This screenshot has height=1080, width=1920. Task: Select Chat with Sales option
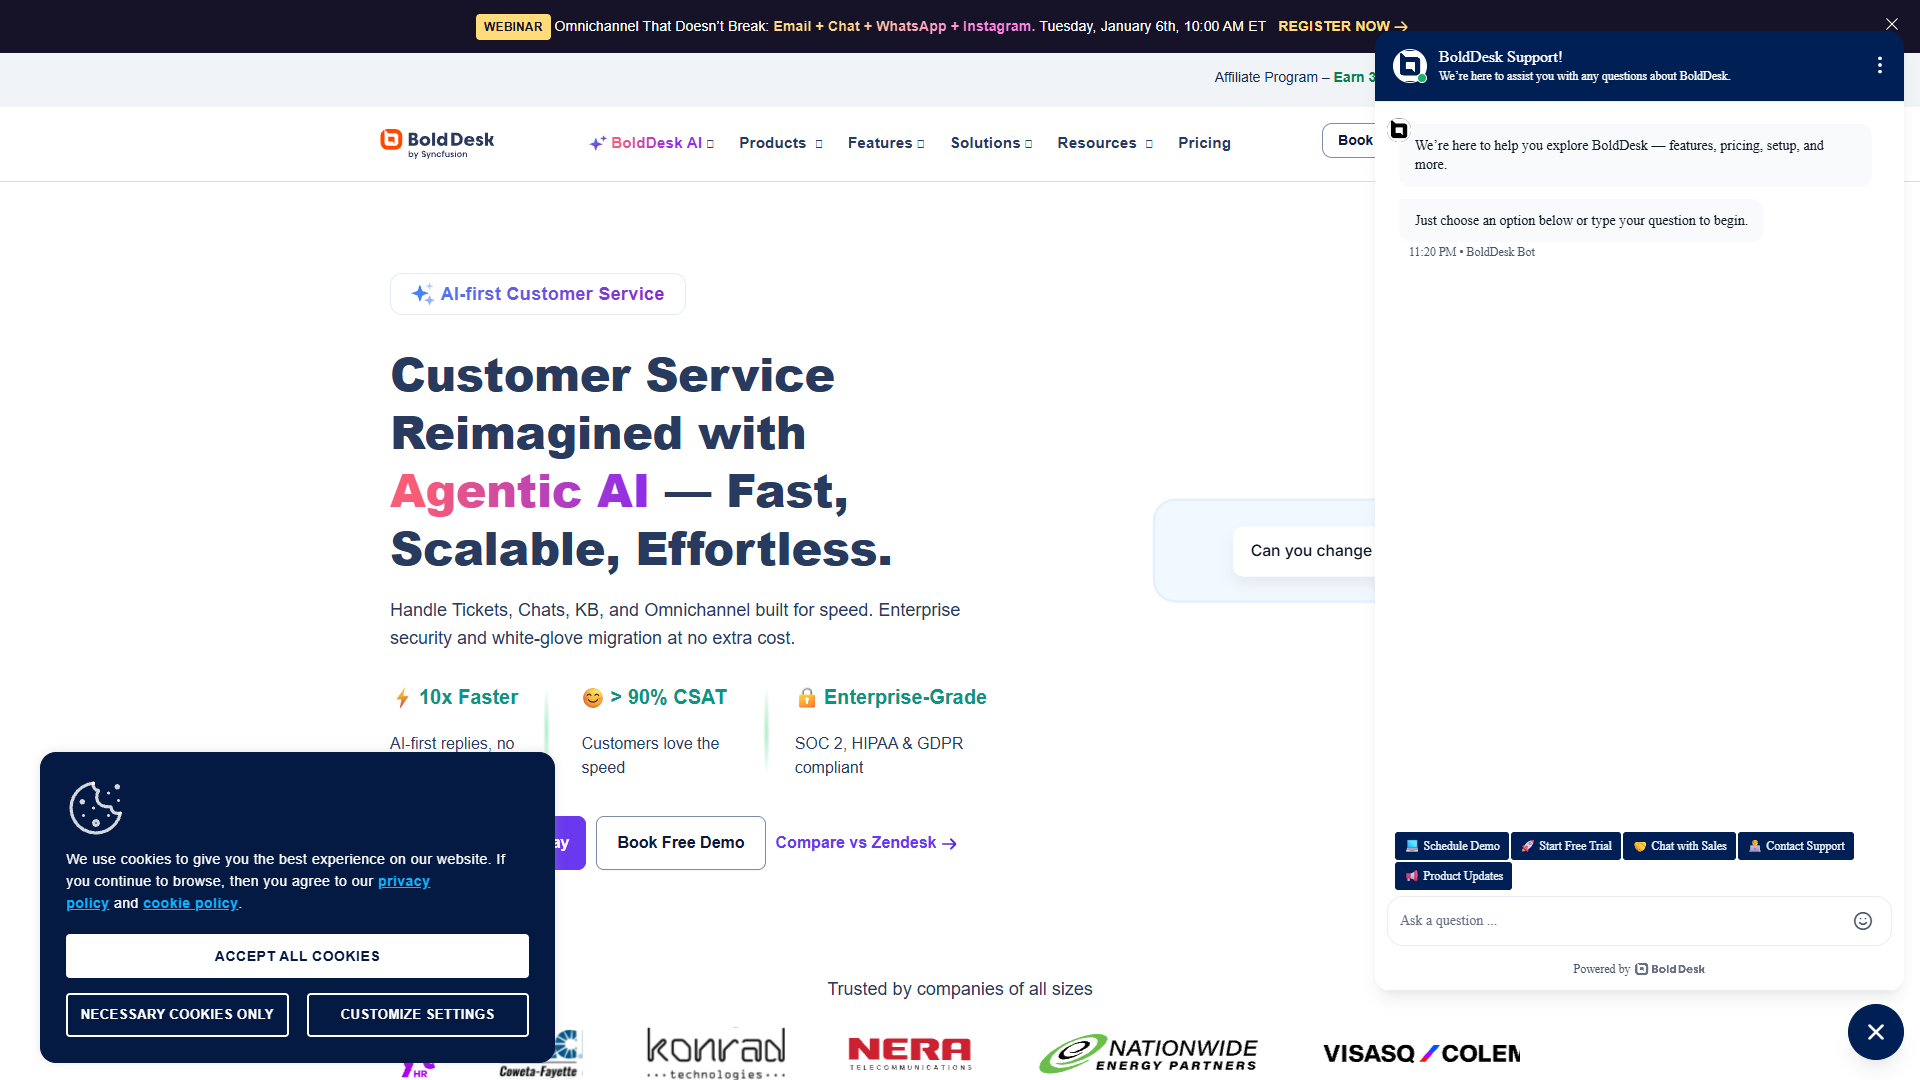pyautogui.click(x=1680, y=846)
